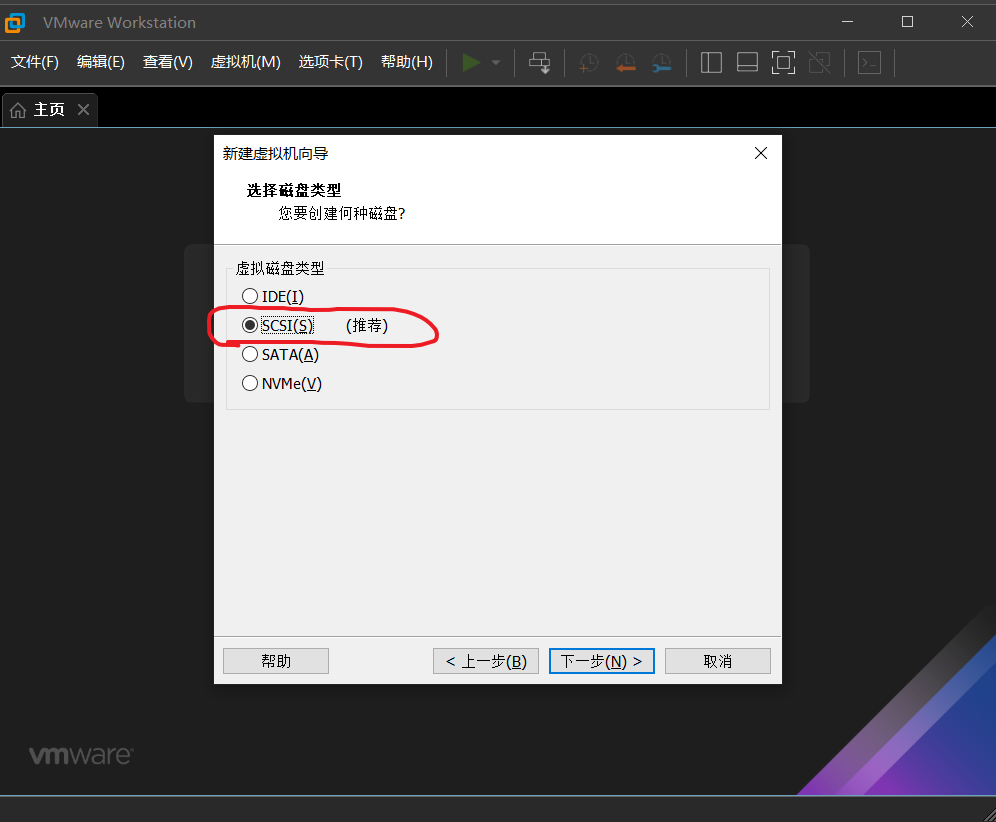Select the NVMe(V) disk type
The width and height of the screenshot is (996, 822).
(x=282, y=384)
